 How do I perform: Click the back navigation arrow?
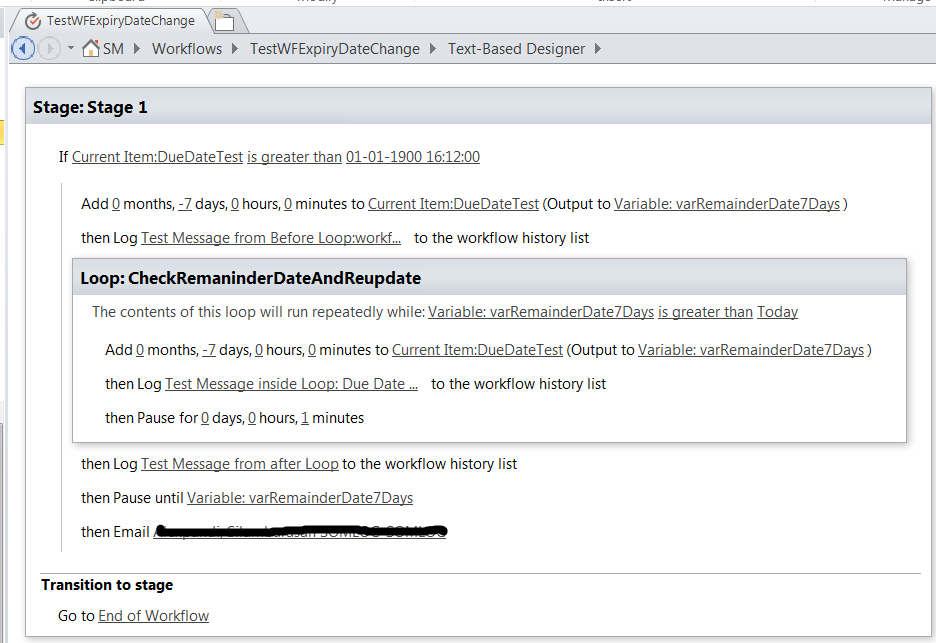point(22,48)
